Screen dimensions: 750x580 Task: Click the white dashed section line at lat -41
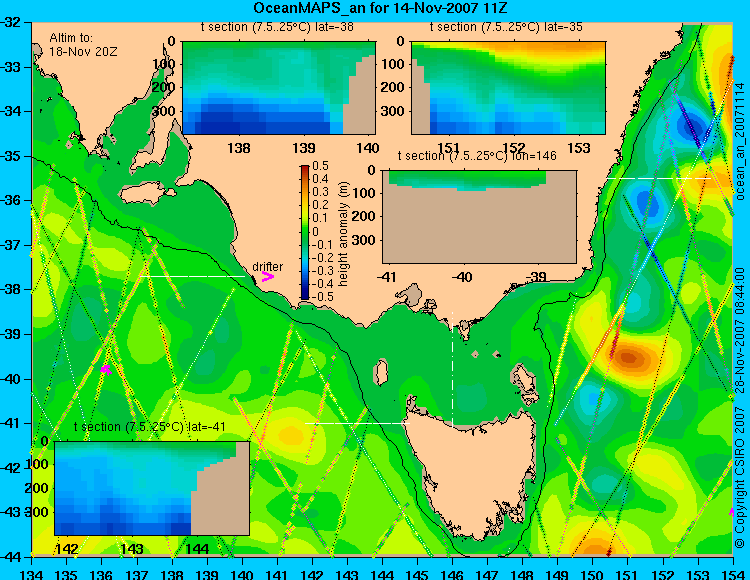(357, 423)
